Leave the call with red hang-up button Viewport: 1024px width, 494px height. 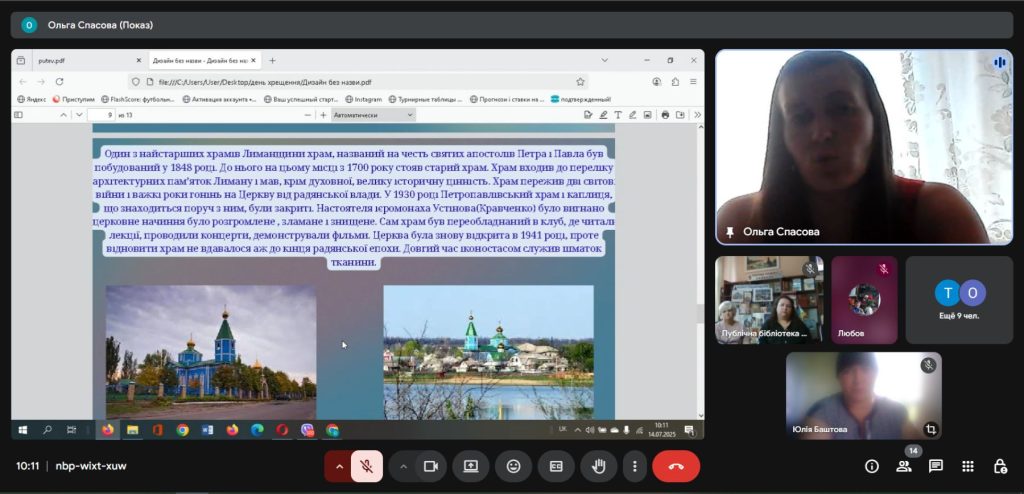click(676, 466)
